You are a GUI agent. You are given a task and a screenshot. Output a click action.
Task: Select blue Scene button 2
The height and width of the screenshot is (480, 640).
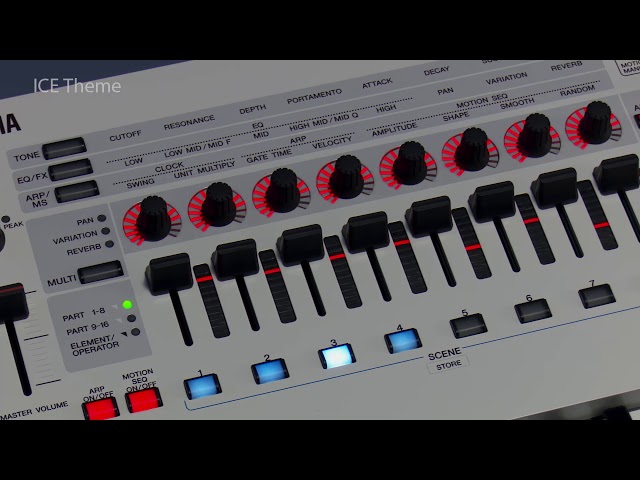pyautogui.click(x=270, y=371)
